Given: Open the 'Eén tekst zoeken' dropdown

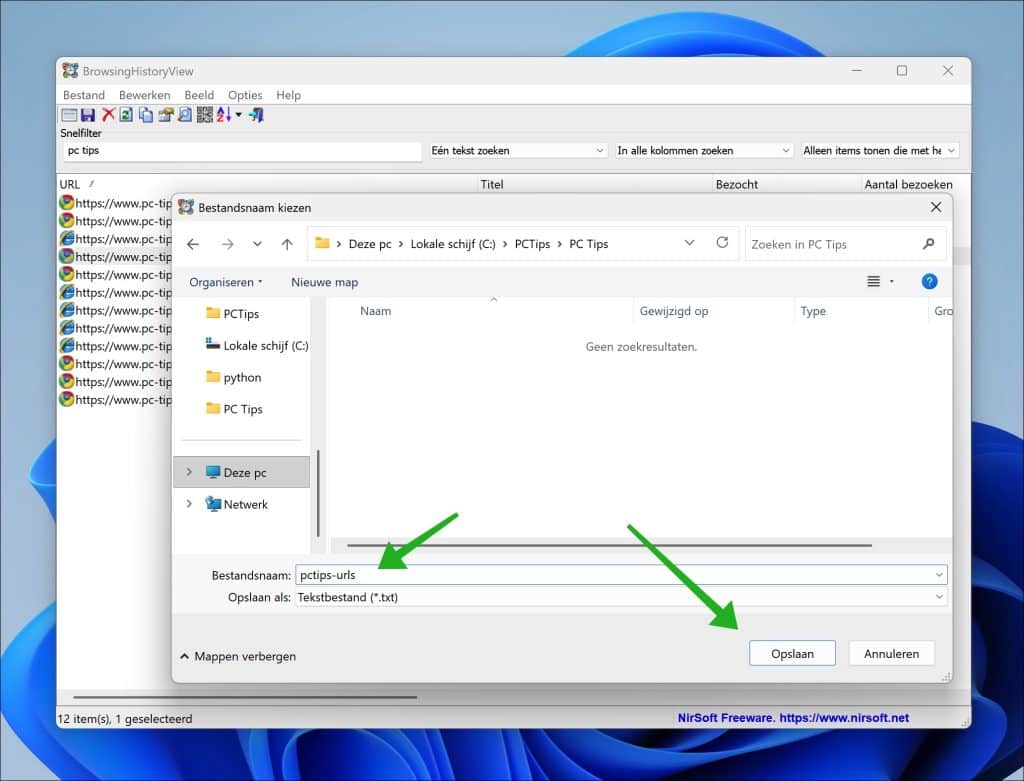Looking at the screenshot, I should pyautogui.click(x=519, y=151).
